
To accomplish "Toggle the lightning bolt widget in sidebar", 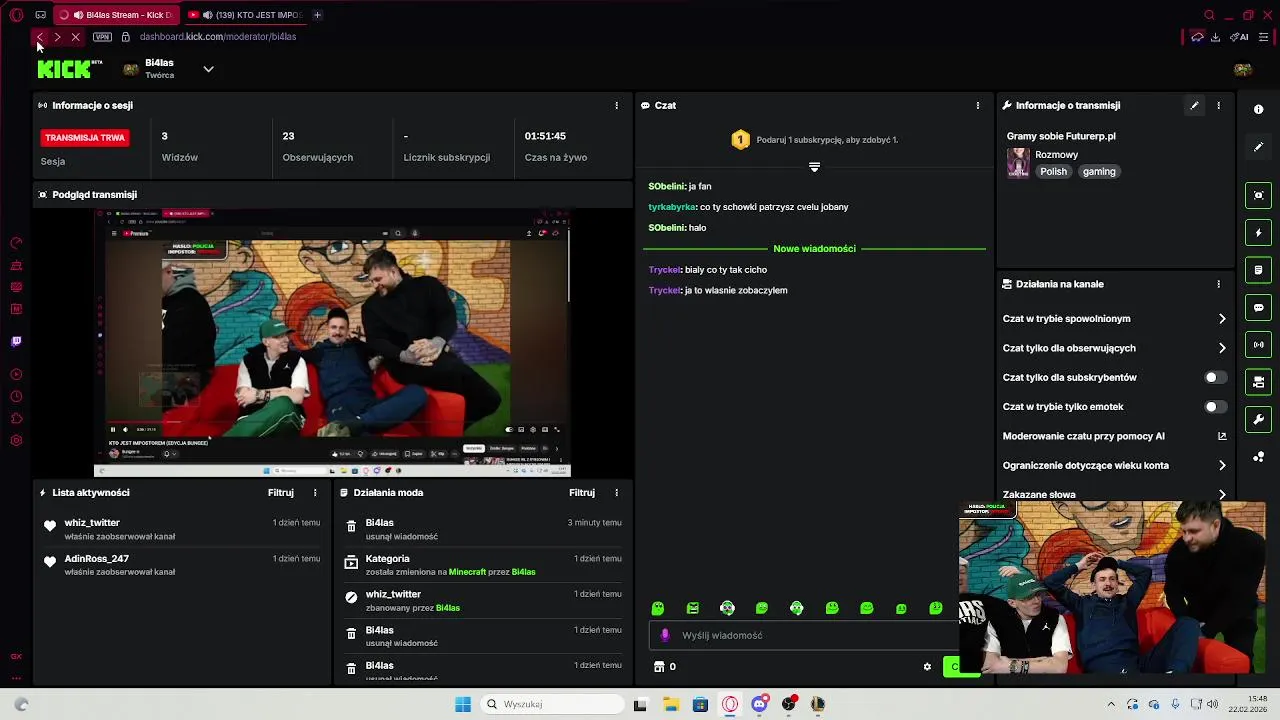I will pyautogui.click(x=1259, y=233).
